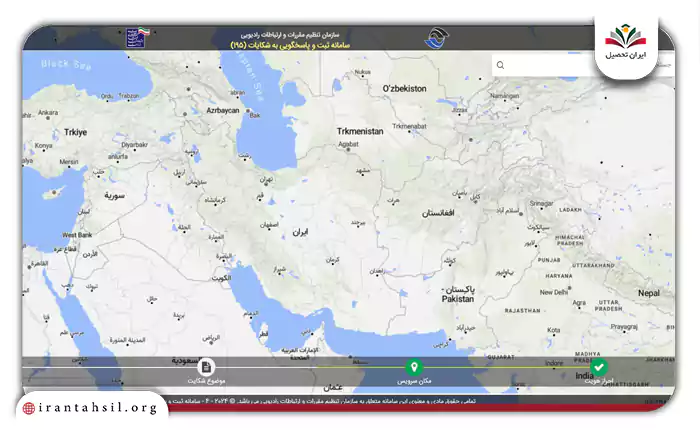
Task: Click the 195 complaints system title
Action: [290, 45]
